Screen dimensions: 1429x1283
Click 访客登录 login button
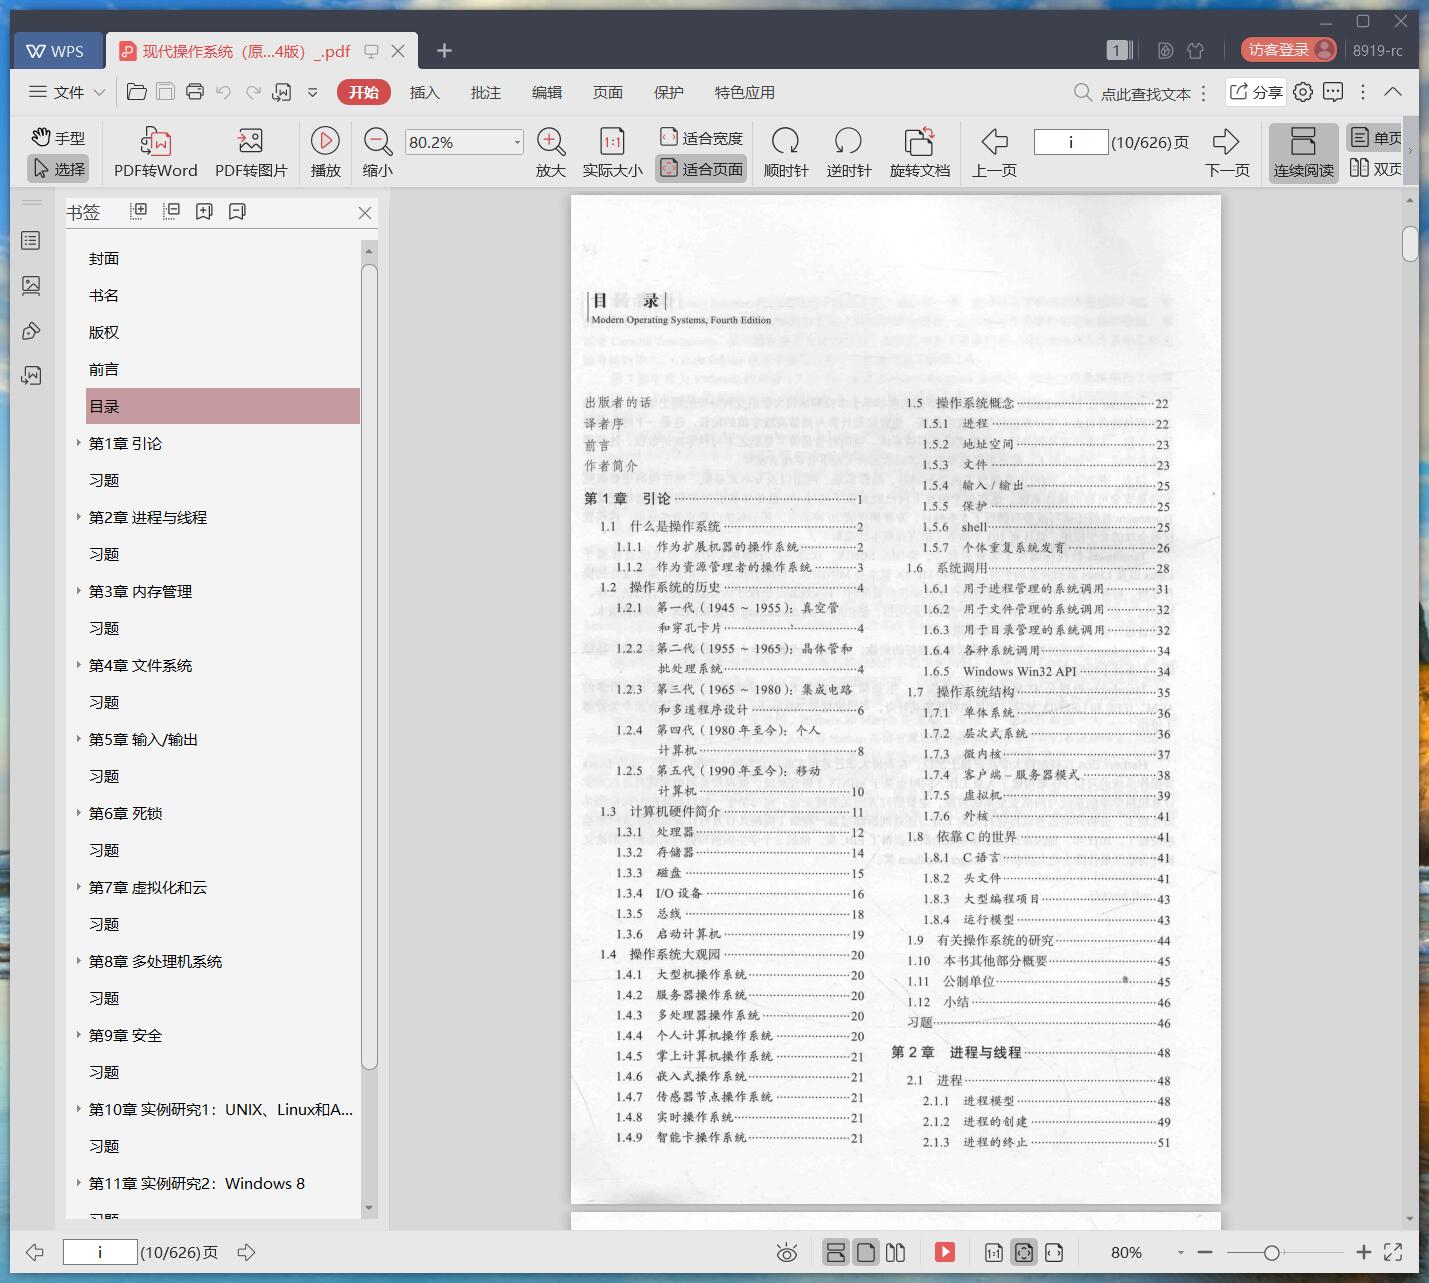1289,50
